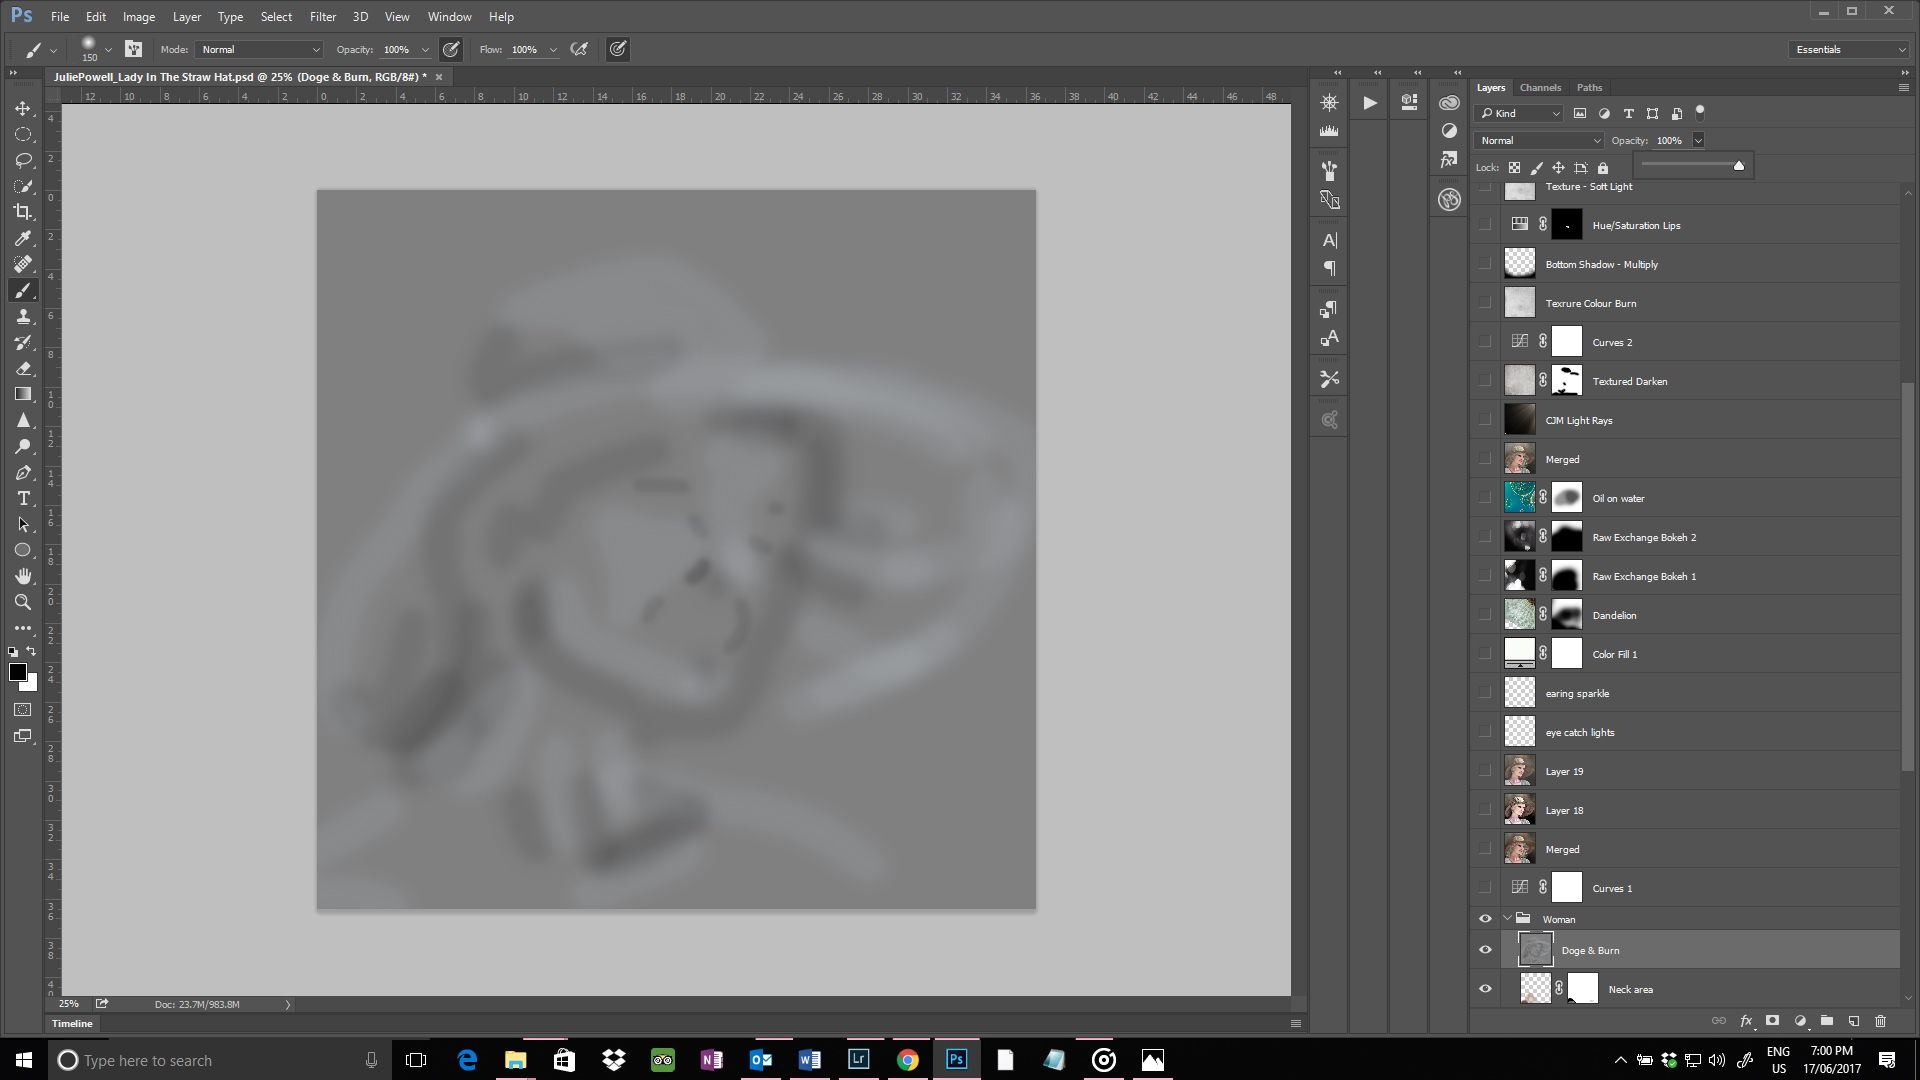Viewport: 1920px width, 1080px height.
Task: Hide the Doge & Burn layer
Action: tap(1485, 950)
